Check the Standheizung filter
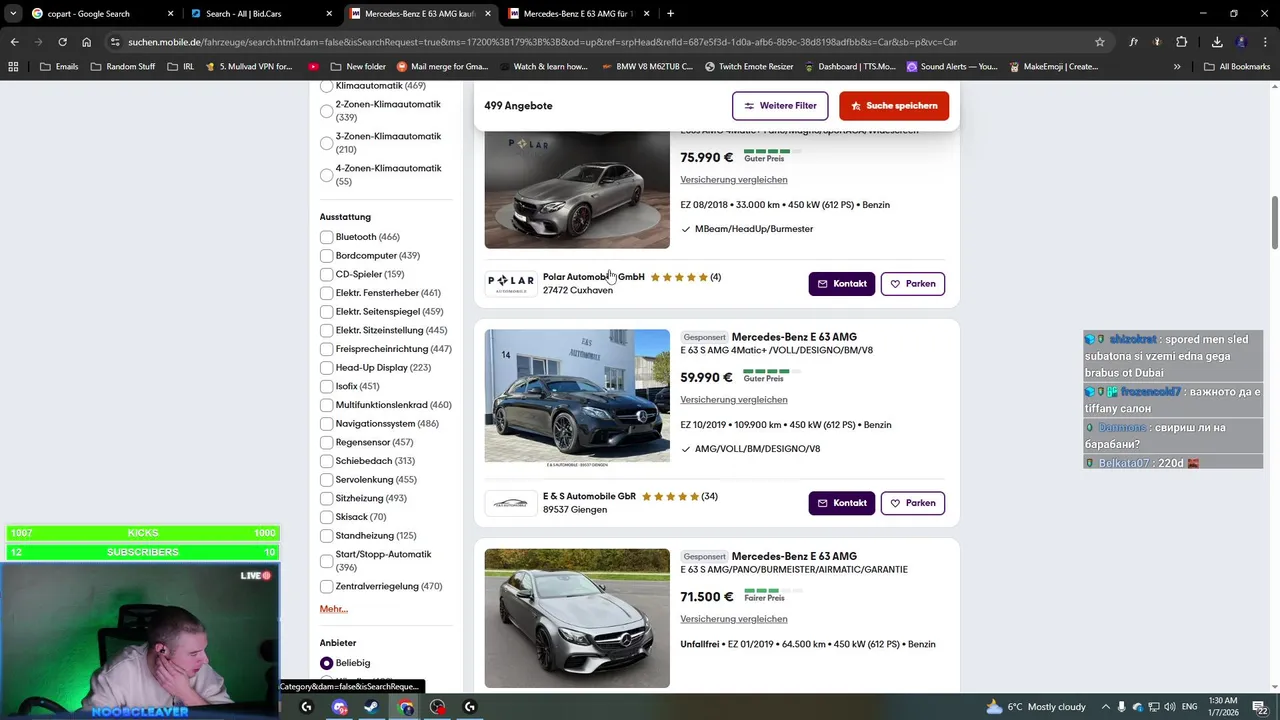Image resolution: width=1280 pixels, height=720 pixels. (x=326, y=536)
